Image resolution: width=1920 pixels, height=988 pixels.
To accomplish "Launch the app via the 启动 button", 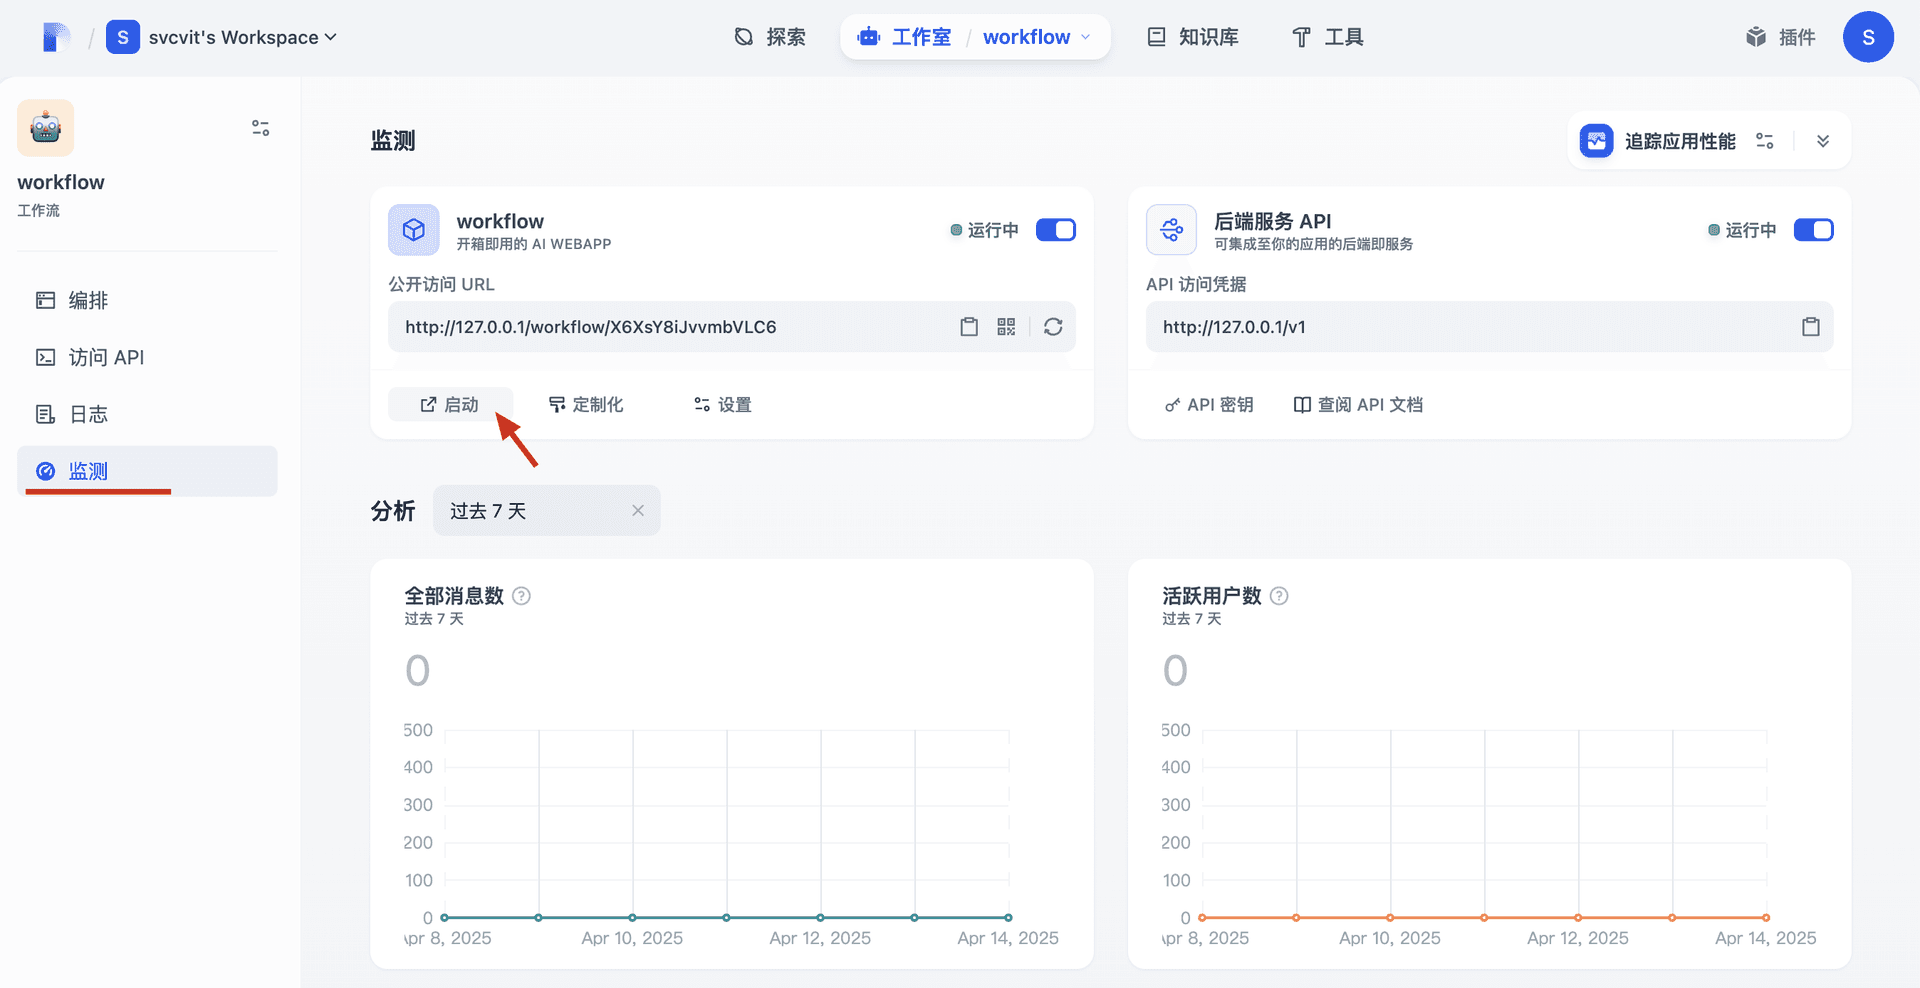I will click(450, 404).
